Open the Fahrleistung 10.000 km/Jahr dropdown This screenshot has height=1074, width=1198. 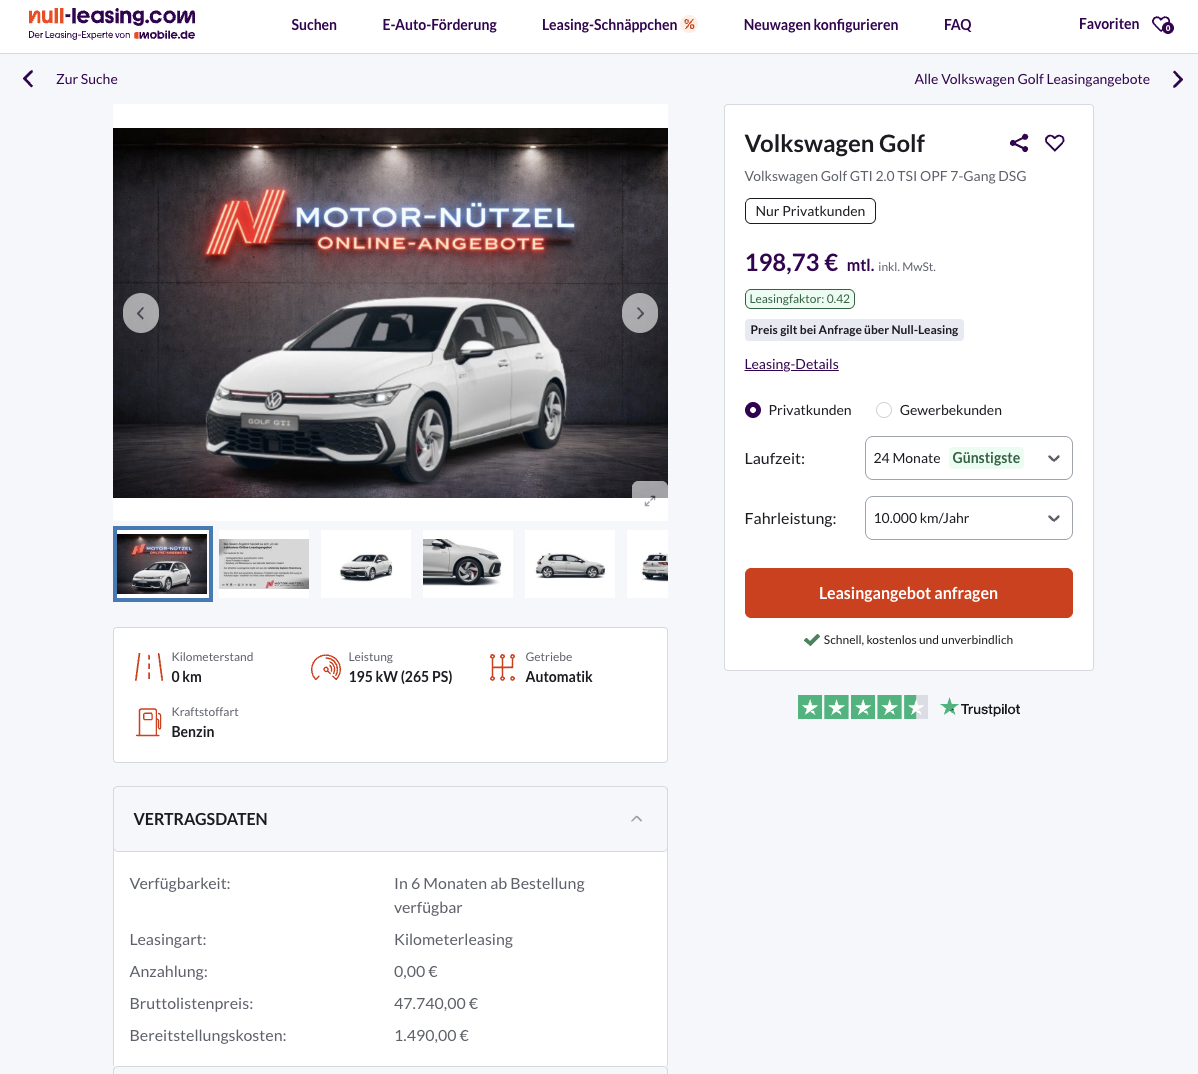968,518
